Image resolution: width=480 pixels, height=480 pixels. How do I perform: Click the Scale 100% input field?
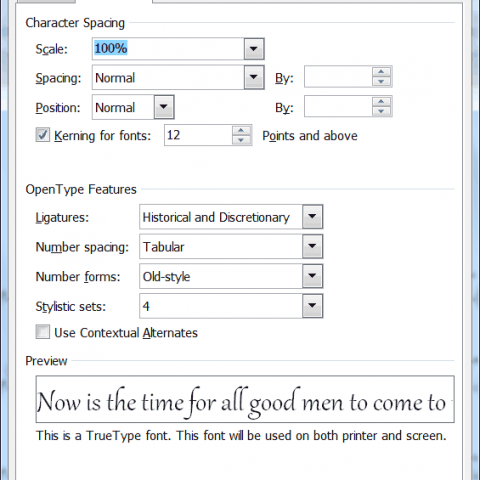click(168, 49)
